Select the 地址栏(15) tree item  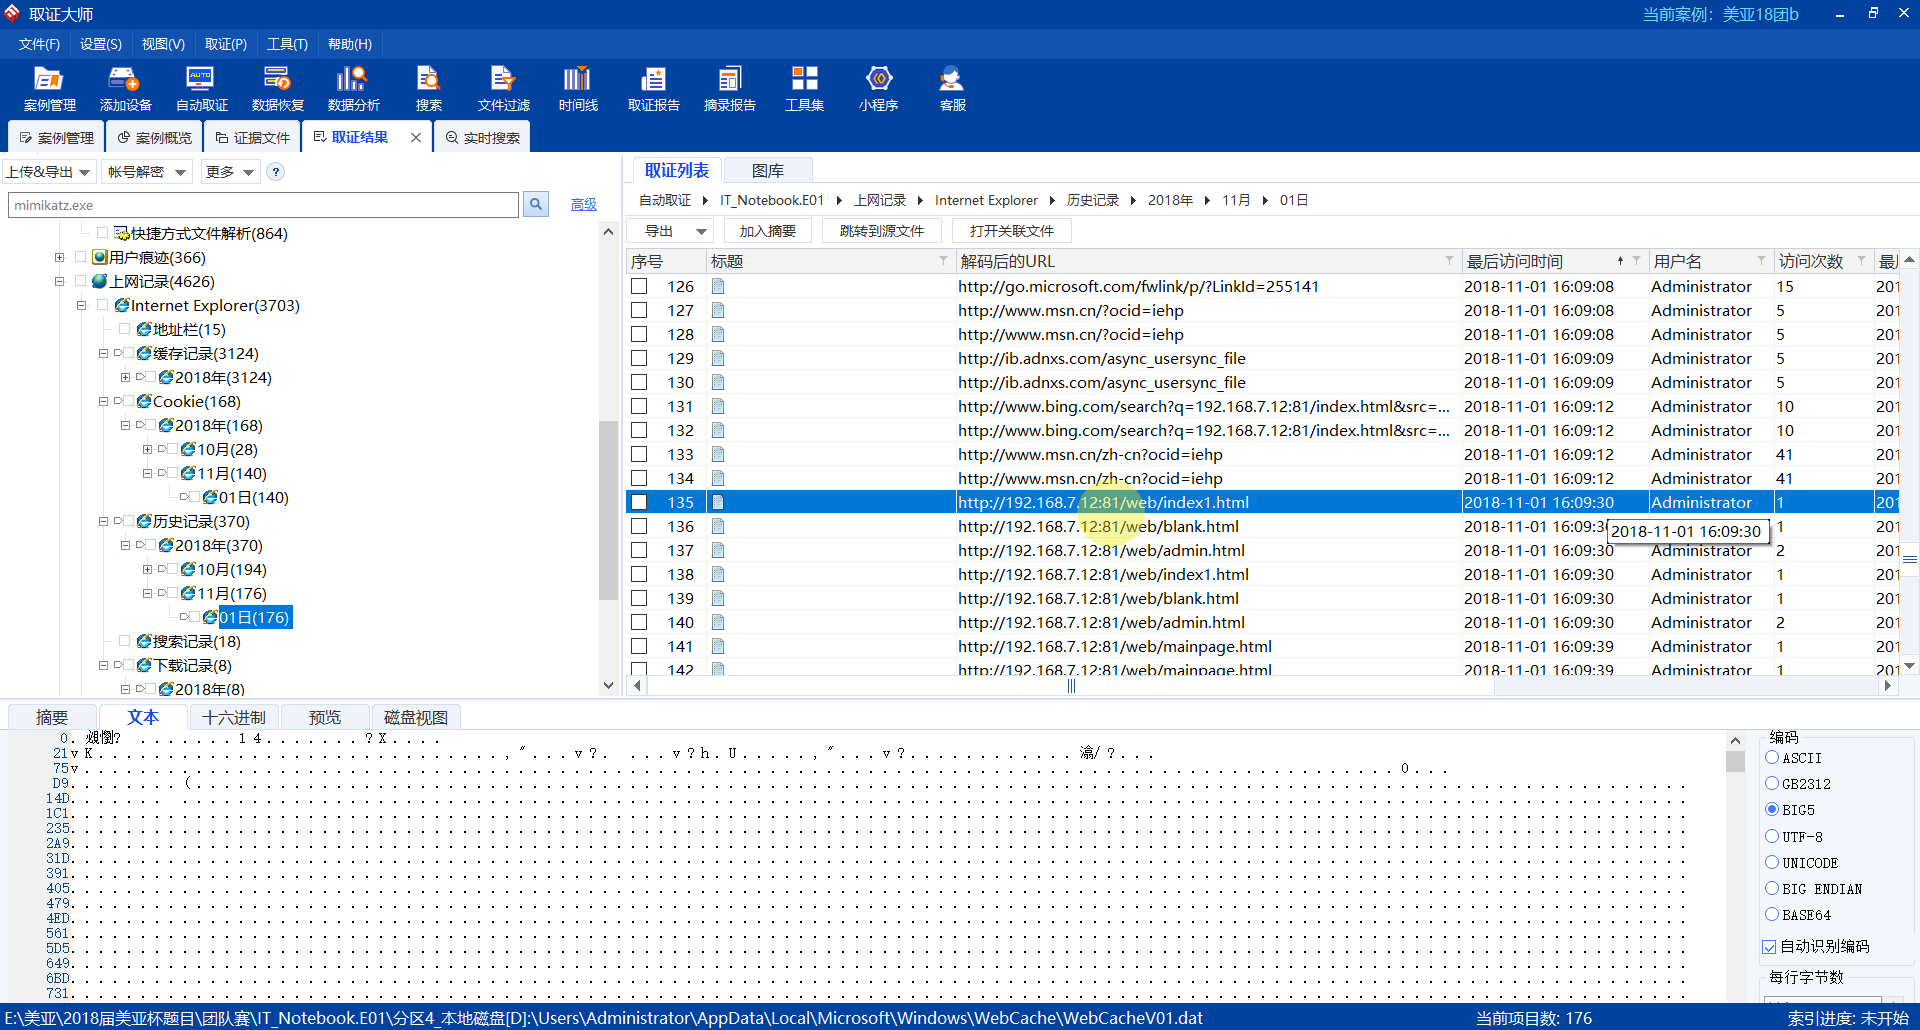pos(189,329)
